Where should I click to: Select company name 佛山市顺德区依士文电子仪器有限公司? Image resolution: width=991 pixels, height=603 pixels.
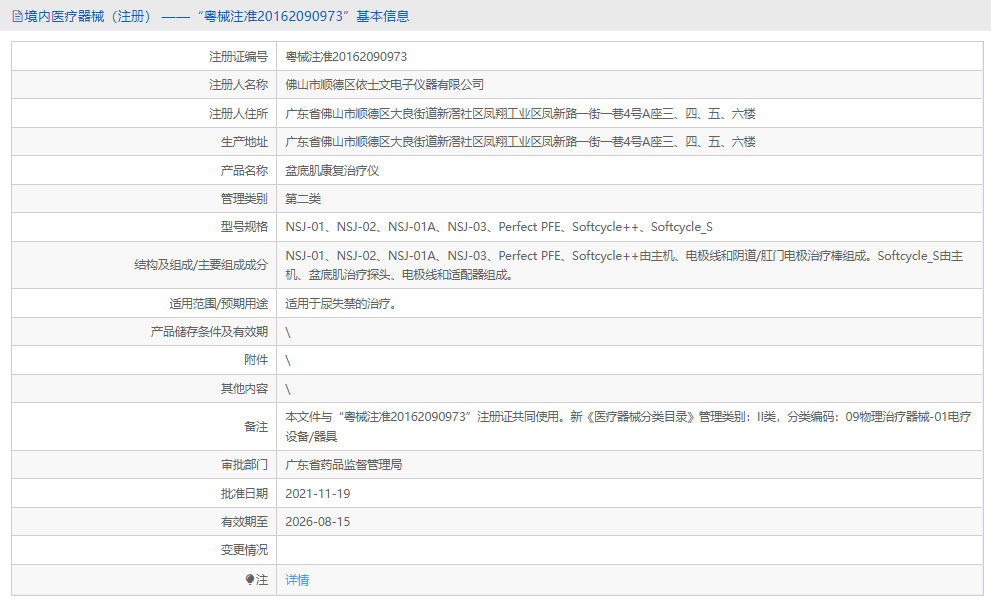pyautogui.click(x=384, y=85)
